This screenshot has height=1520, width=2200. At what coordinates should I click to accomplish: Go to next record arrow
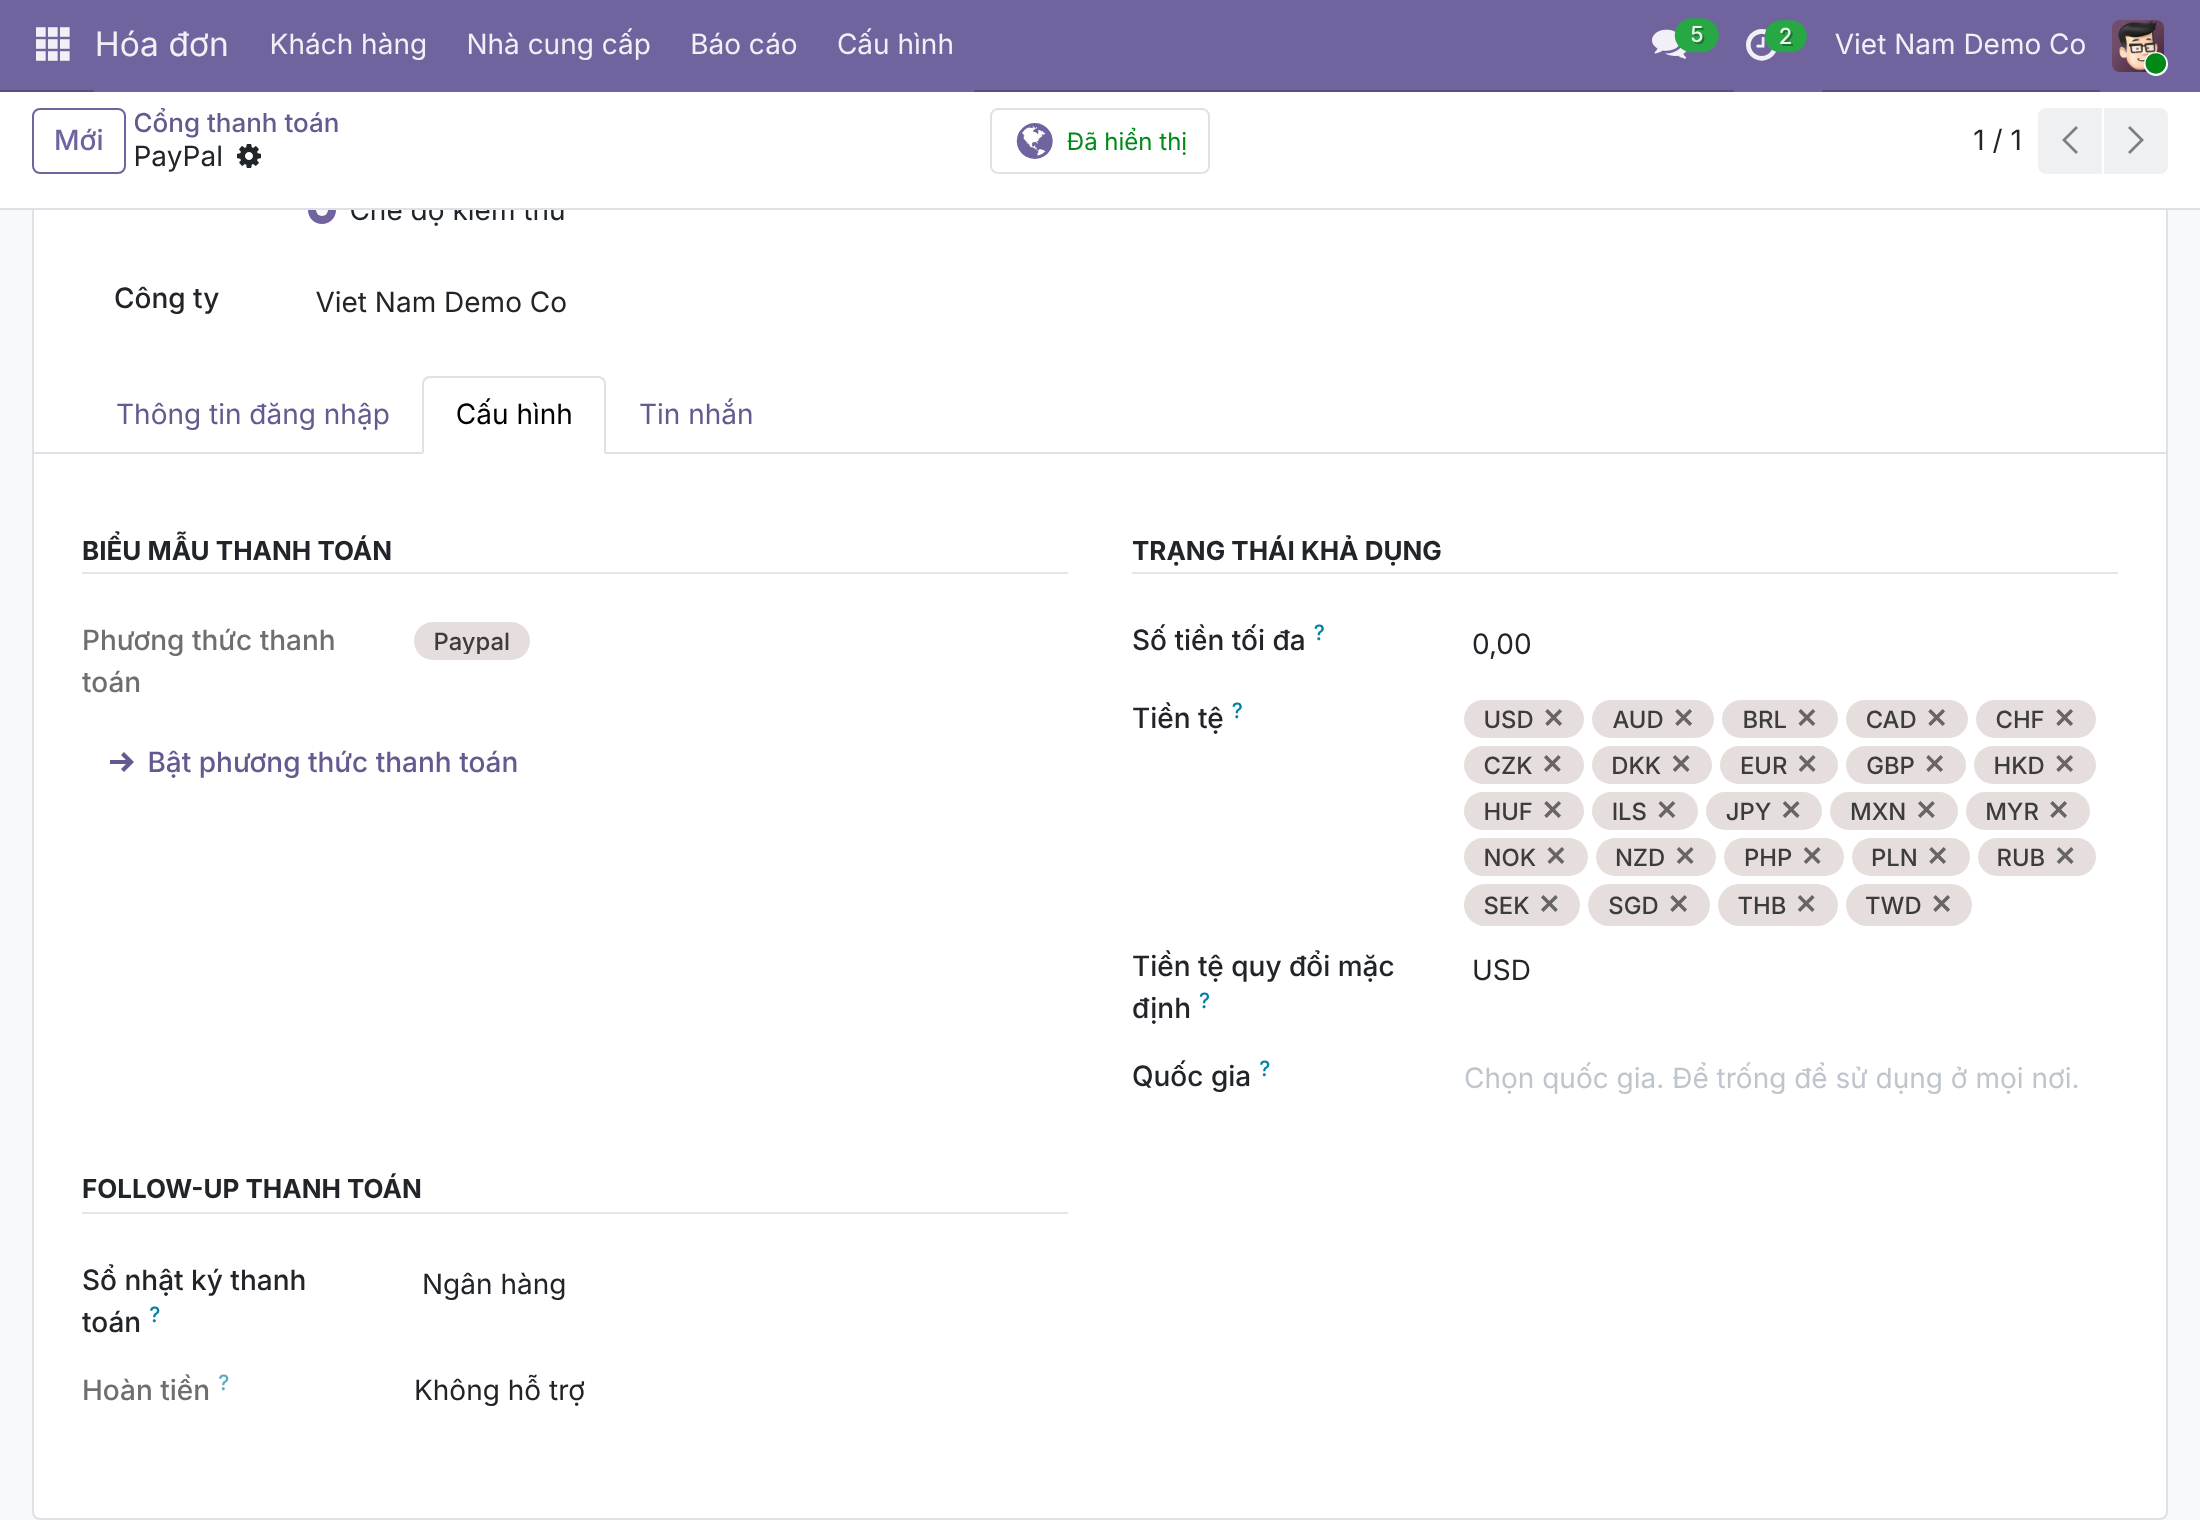tap(2135, 140)
